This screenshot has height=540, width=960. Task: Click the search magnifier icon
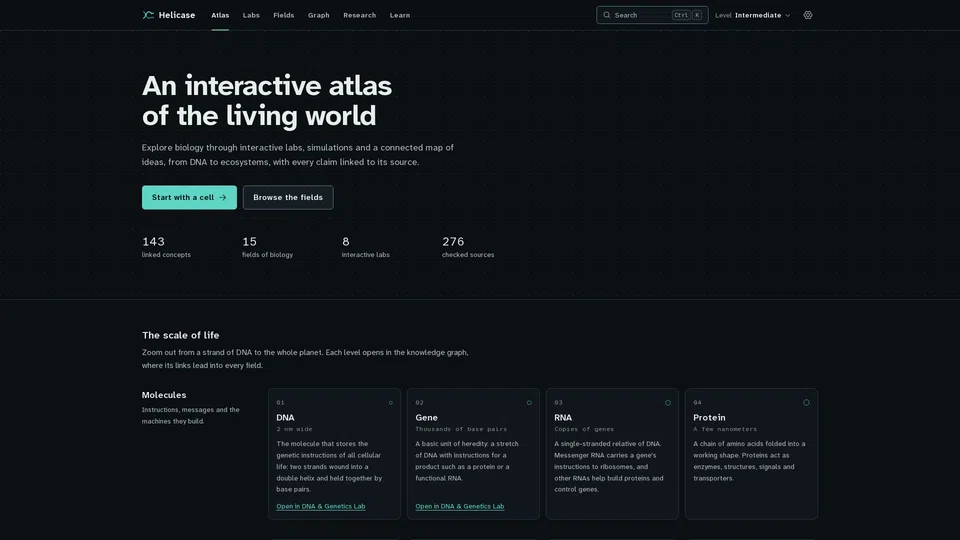[x=607, y=15]
